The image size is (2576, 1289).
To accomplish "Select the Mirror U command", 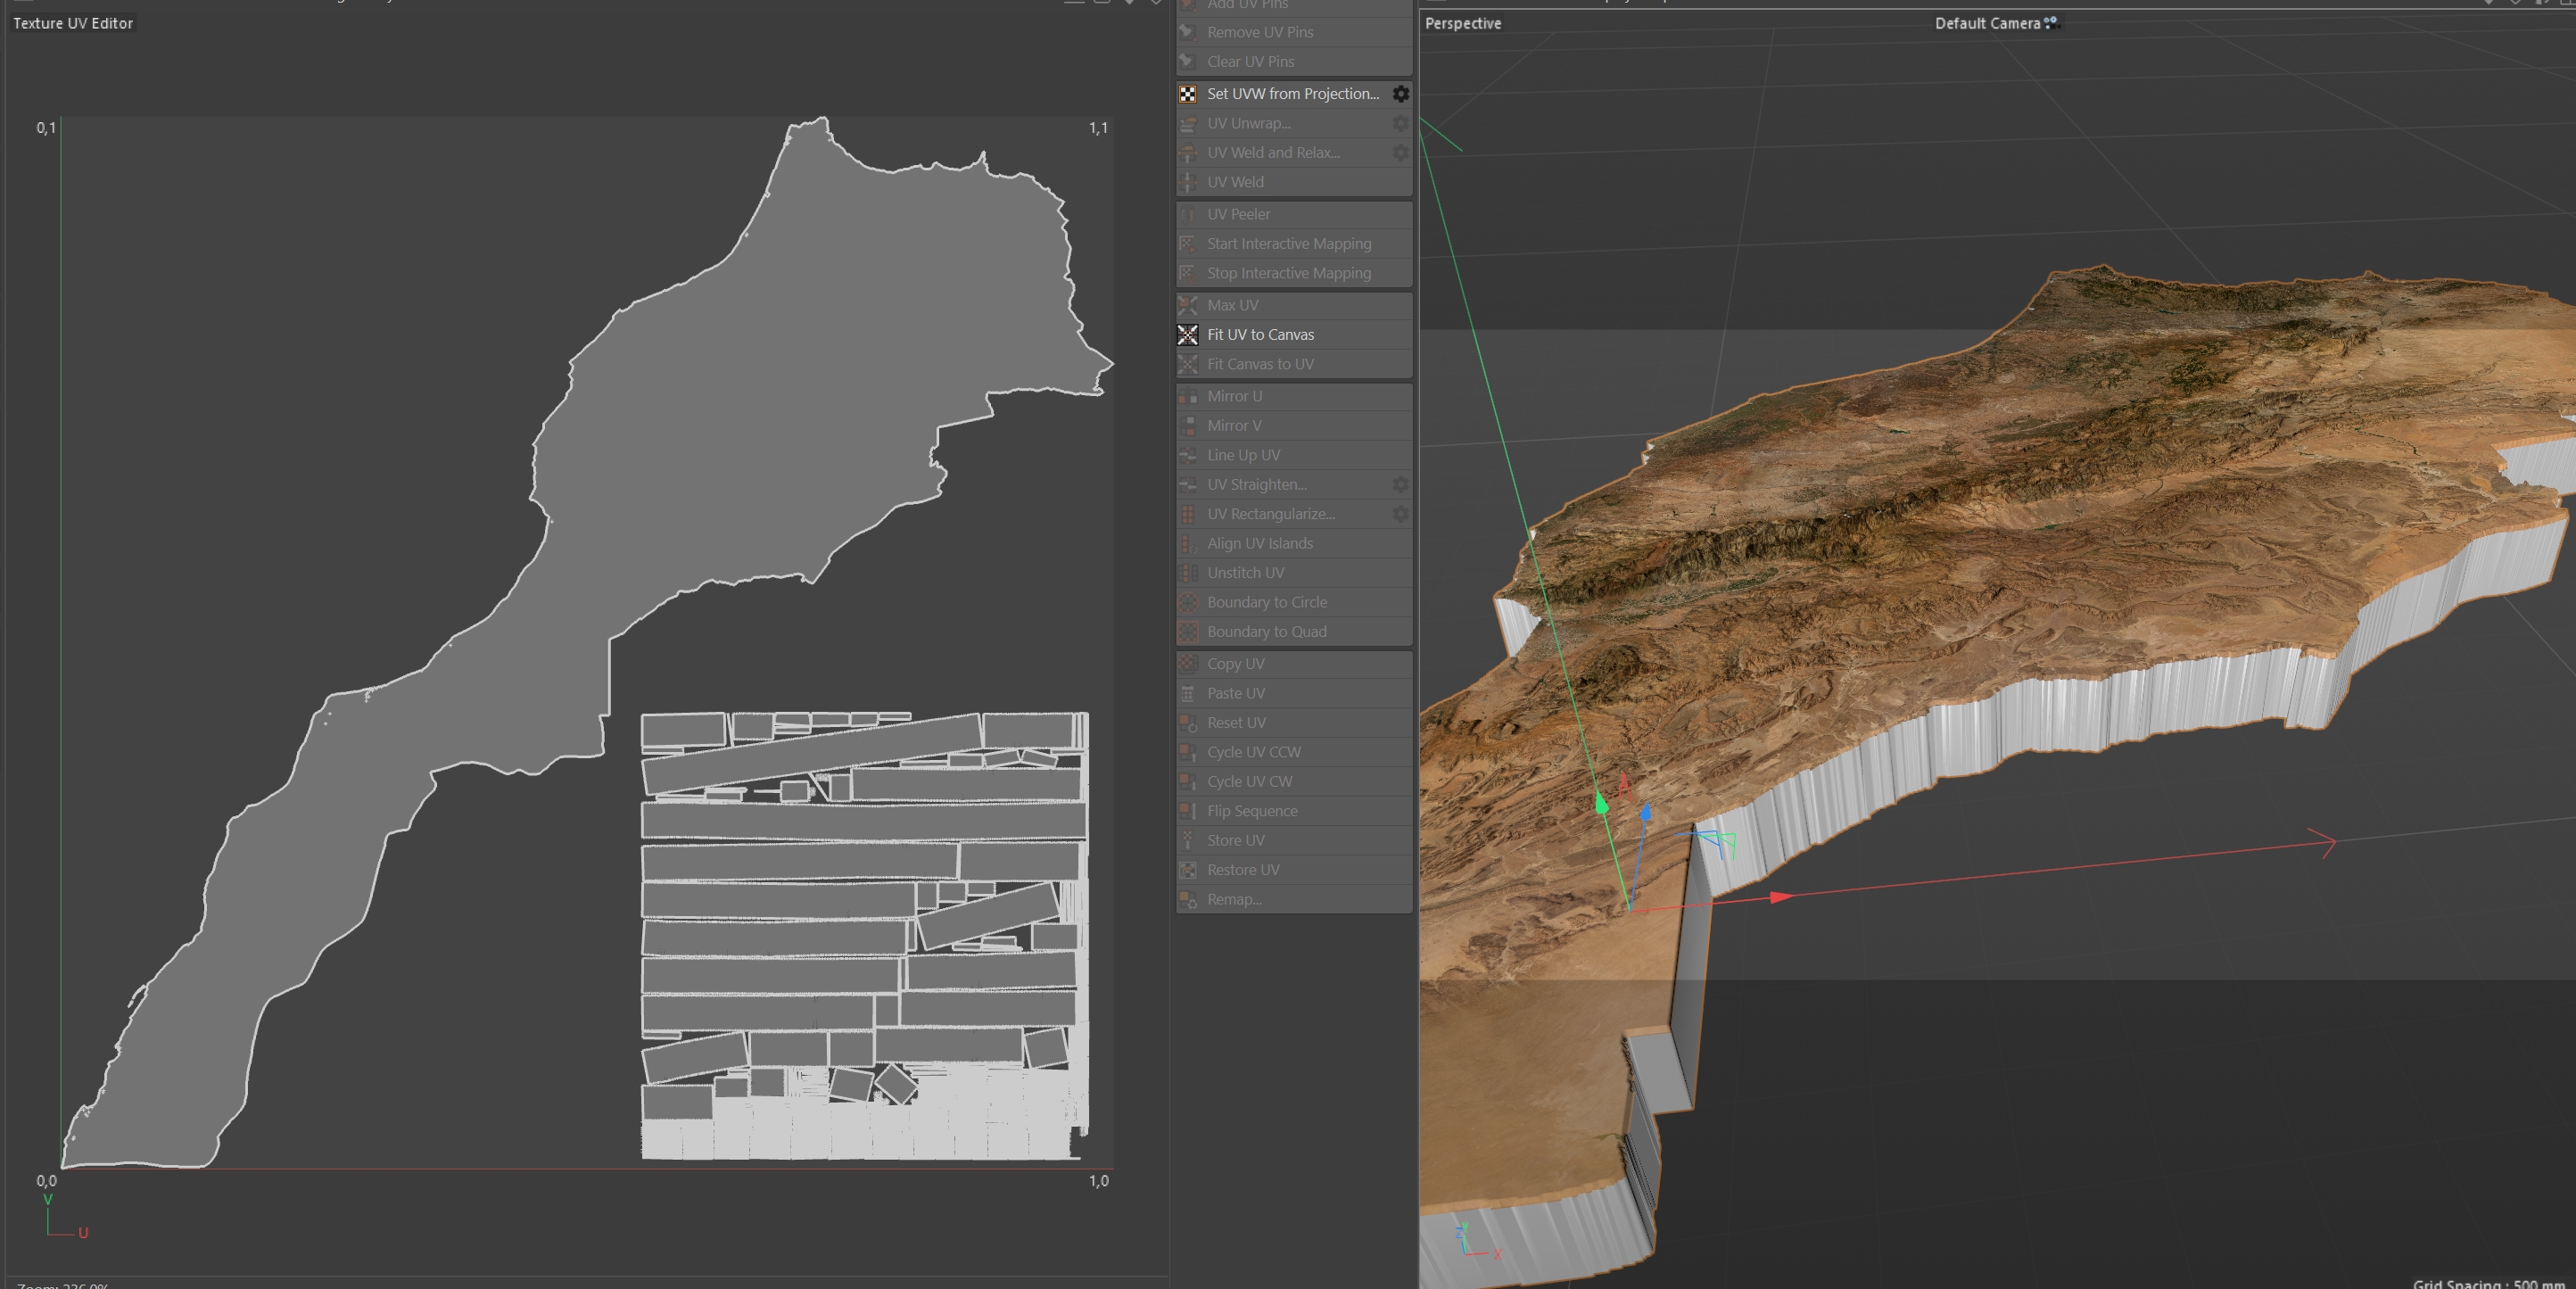I will click(1234, 397).
